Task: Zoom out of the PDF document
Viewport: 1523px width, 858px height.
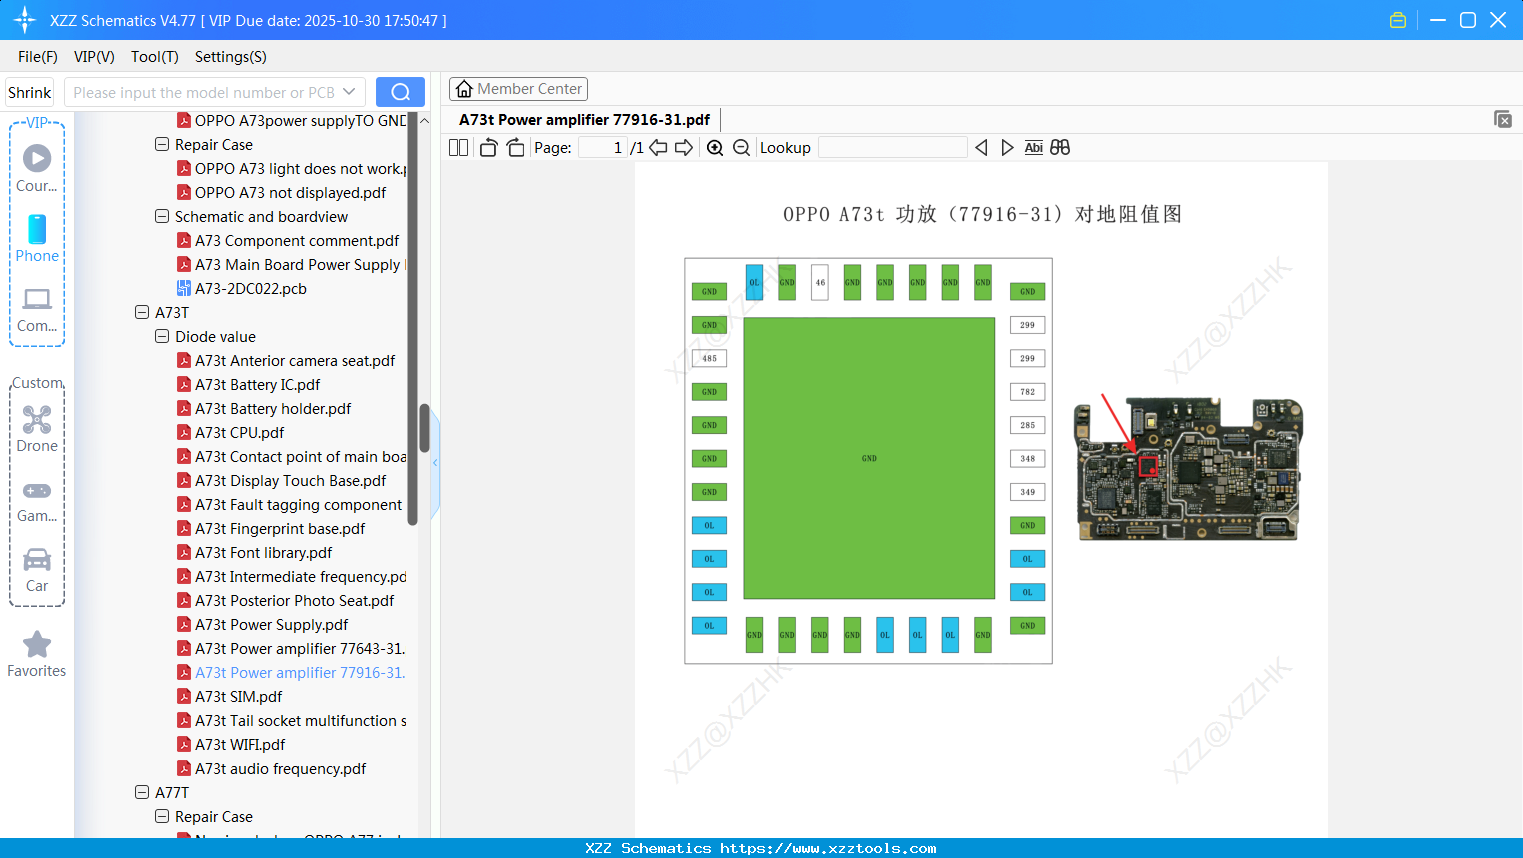Action: [741, 148]
